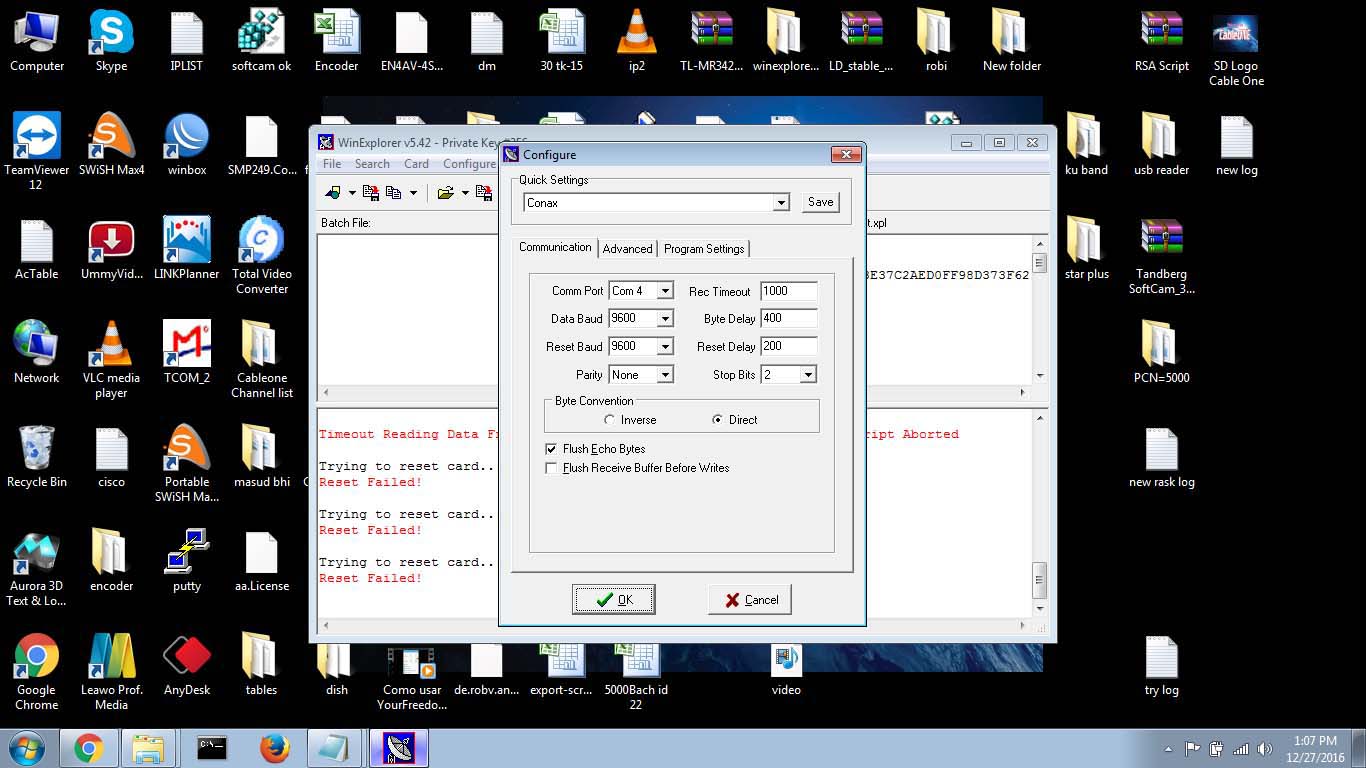Open the Quick Settings Conax dropdown

pyautogui.click(x=781, y=203)
